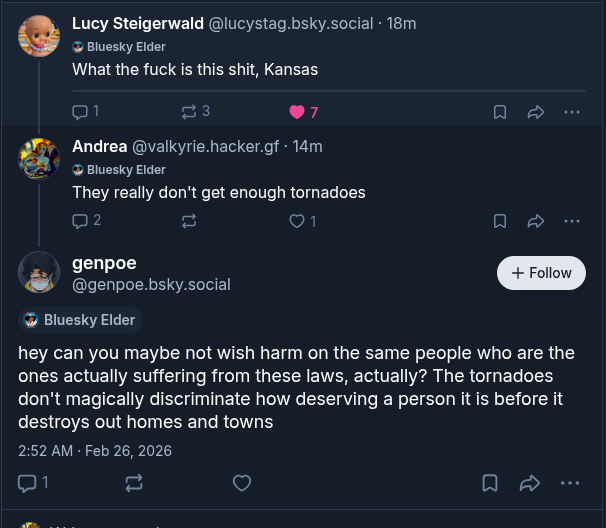Share Andrea's tornadoes post

click(x=535, y=220)
